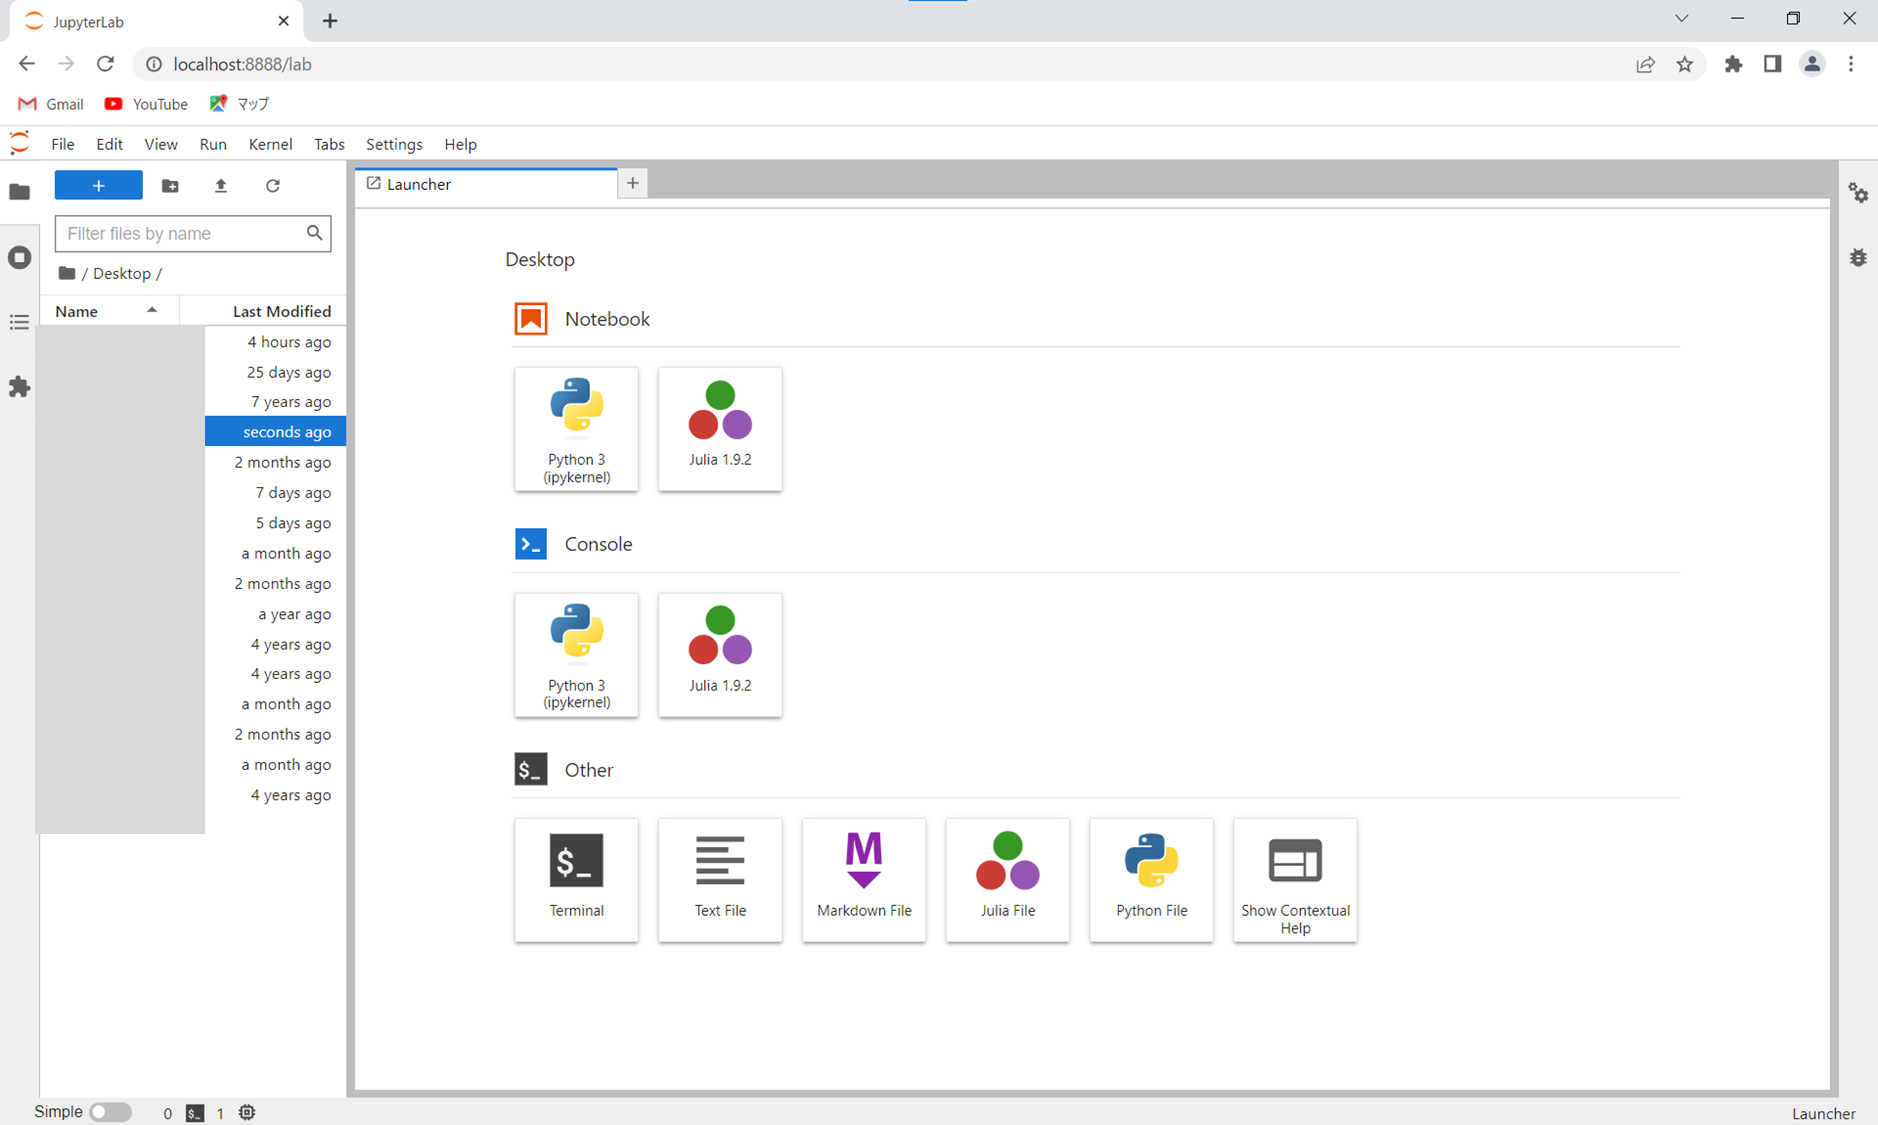Open the Debugger bug icon on right

click(1858, 257)
